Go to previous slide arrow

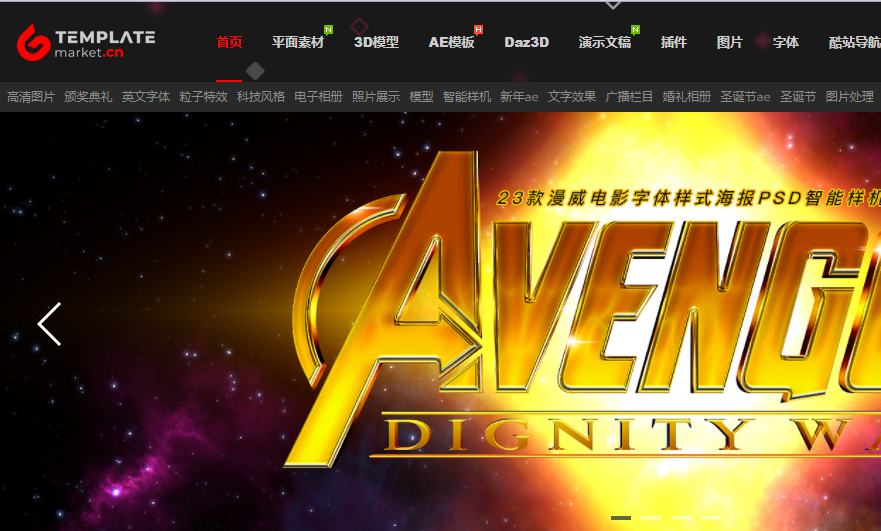click(49, 324)
